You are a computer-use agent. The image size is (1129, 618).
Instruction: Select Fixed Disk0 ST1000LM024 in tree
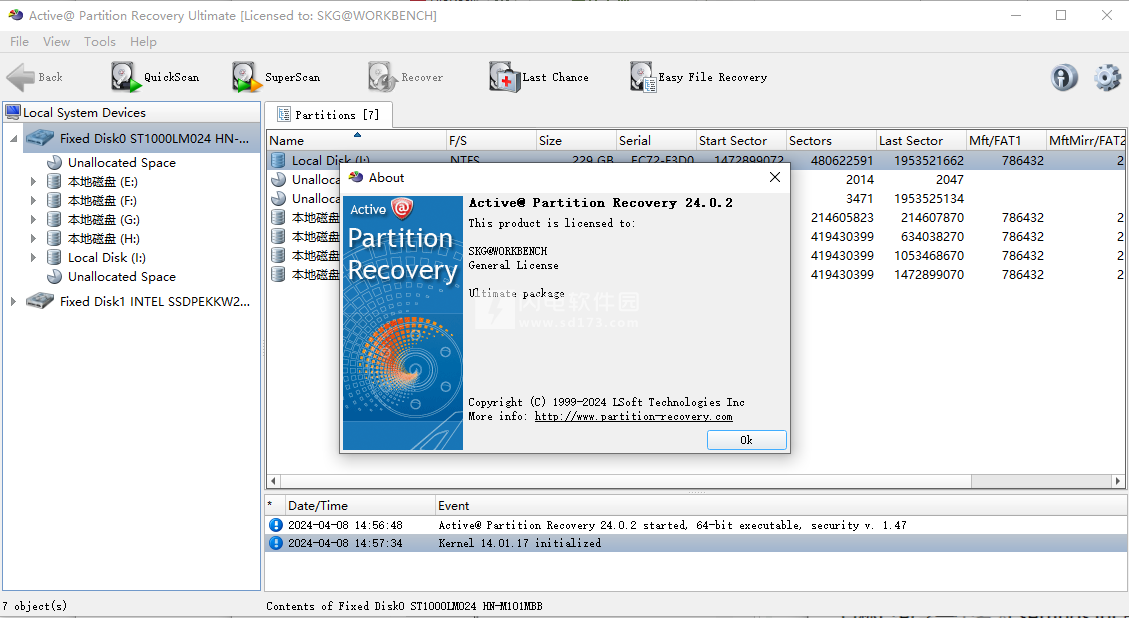tap(141, 138)
